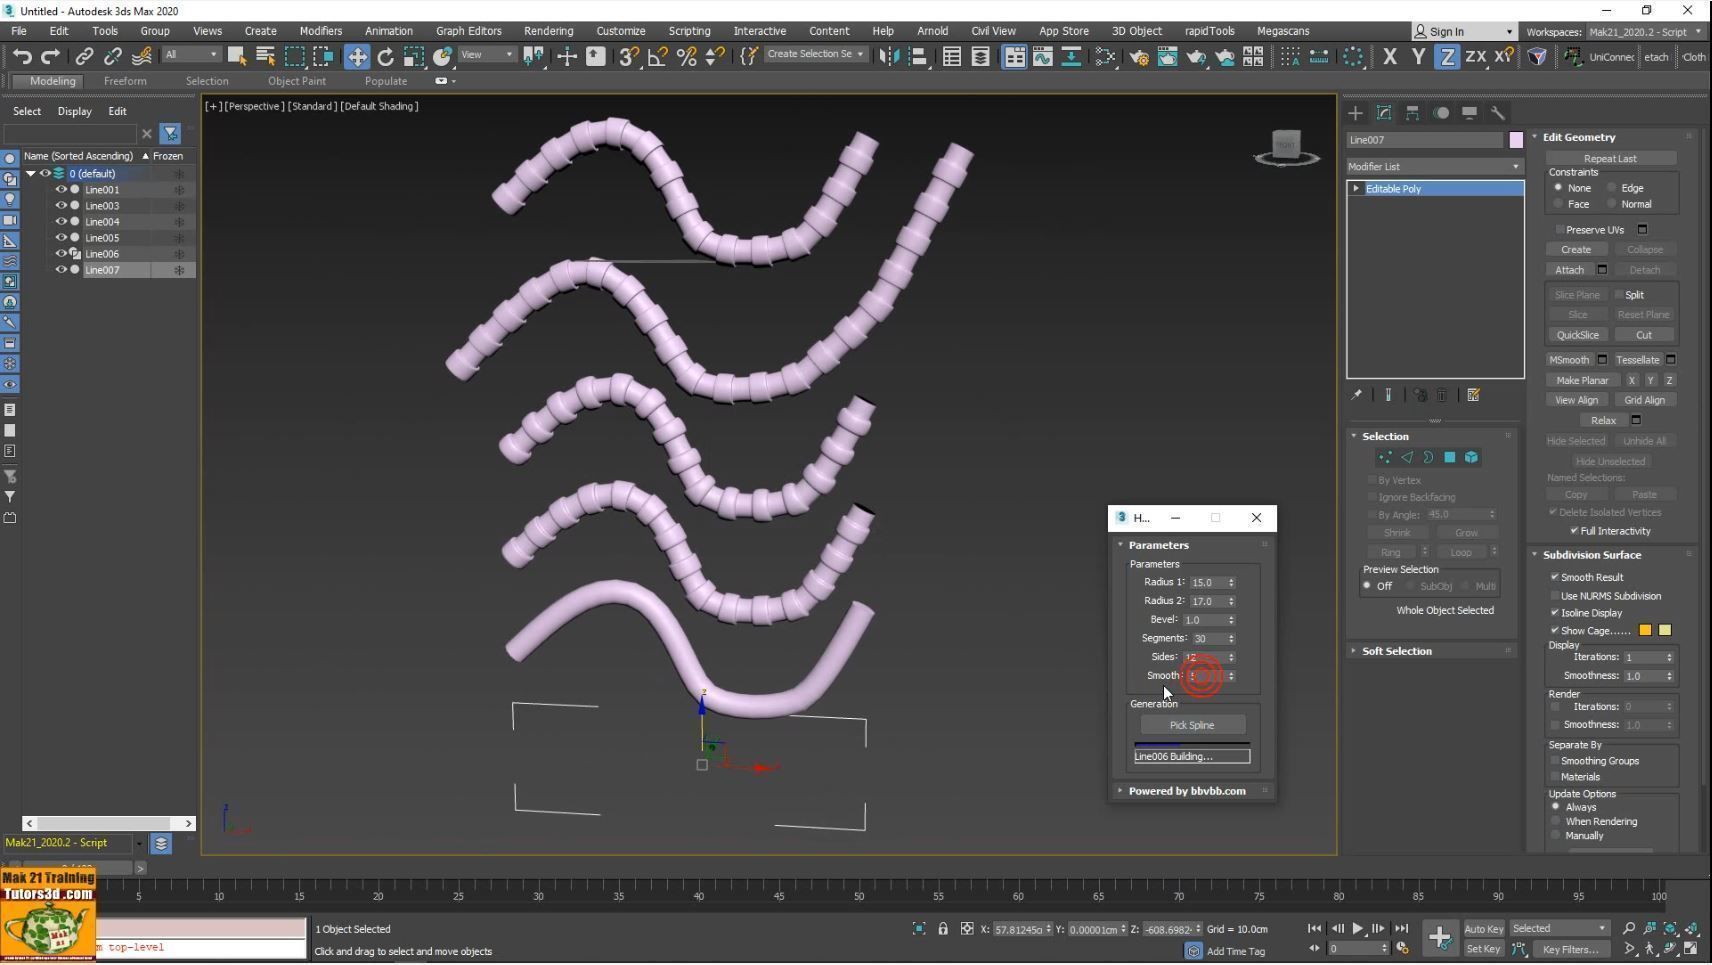Image resolution: width=1712 pixels, height=965 pixels.
Task: Open the Modifier List dropdown
Action: pos(1434,167)
